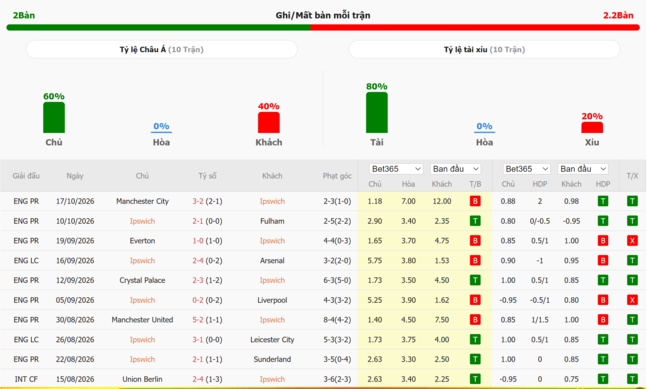The image size is (650, 389).
Task: Click green segment of goals progress bar
Action: pyautogui.click(x=158, y=27)
